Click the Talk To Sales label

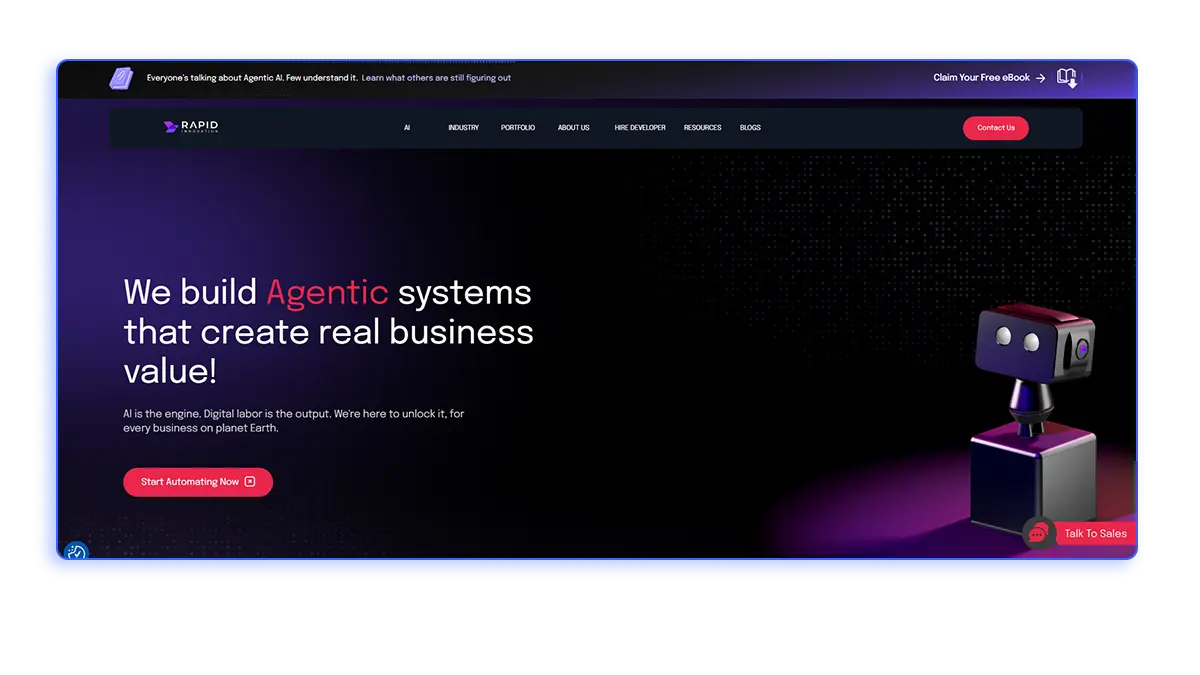click(x=1095, y=534)
